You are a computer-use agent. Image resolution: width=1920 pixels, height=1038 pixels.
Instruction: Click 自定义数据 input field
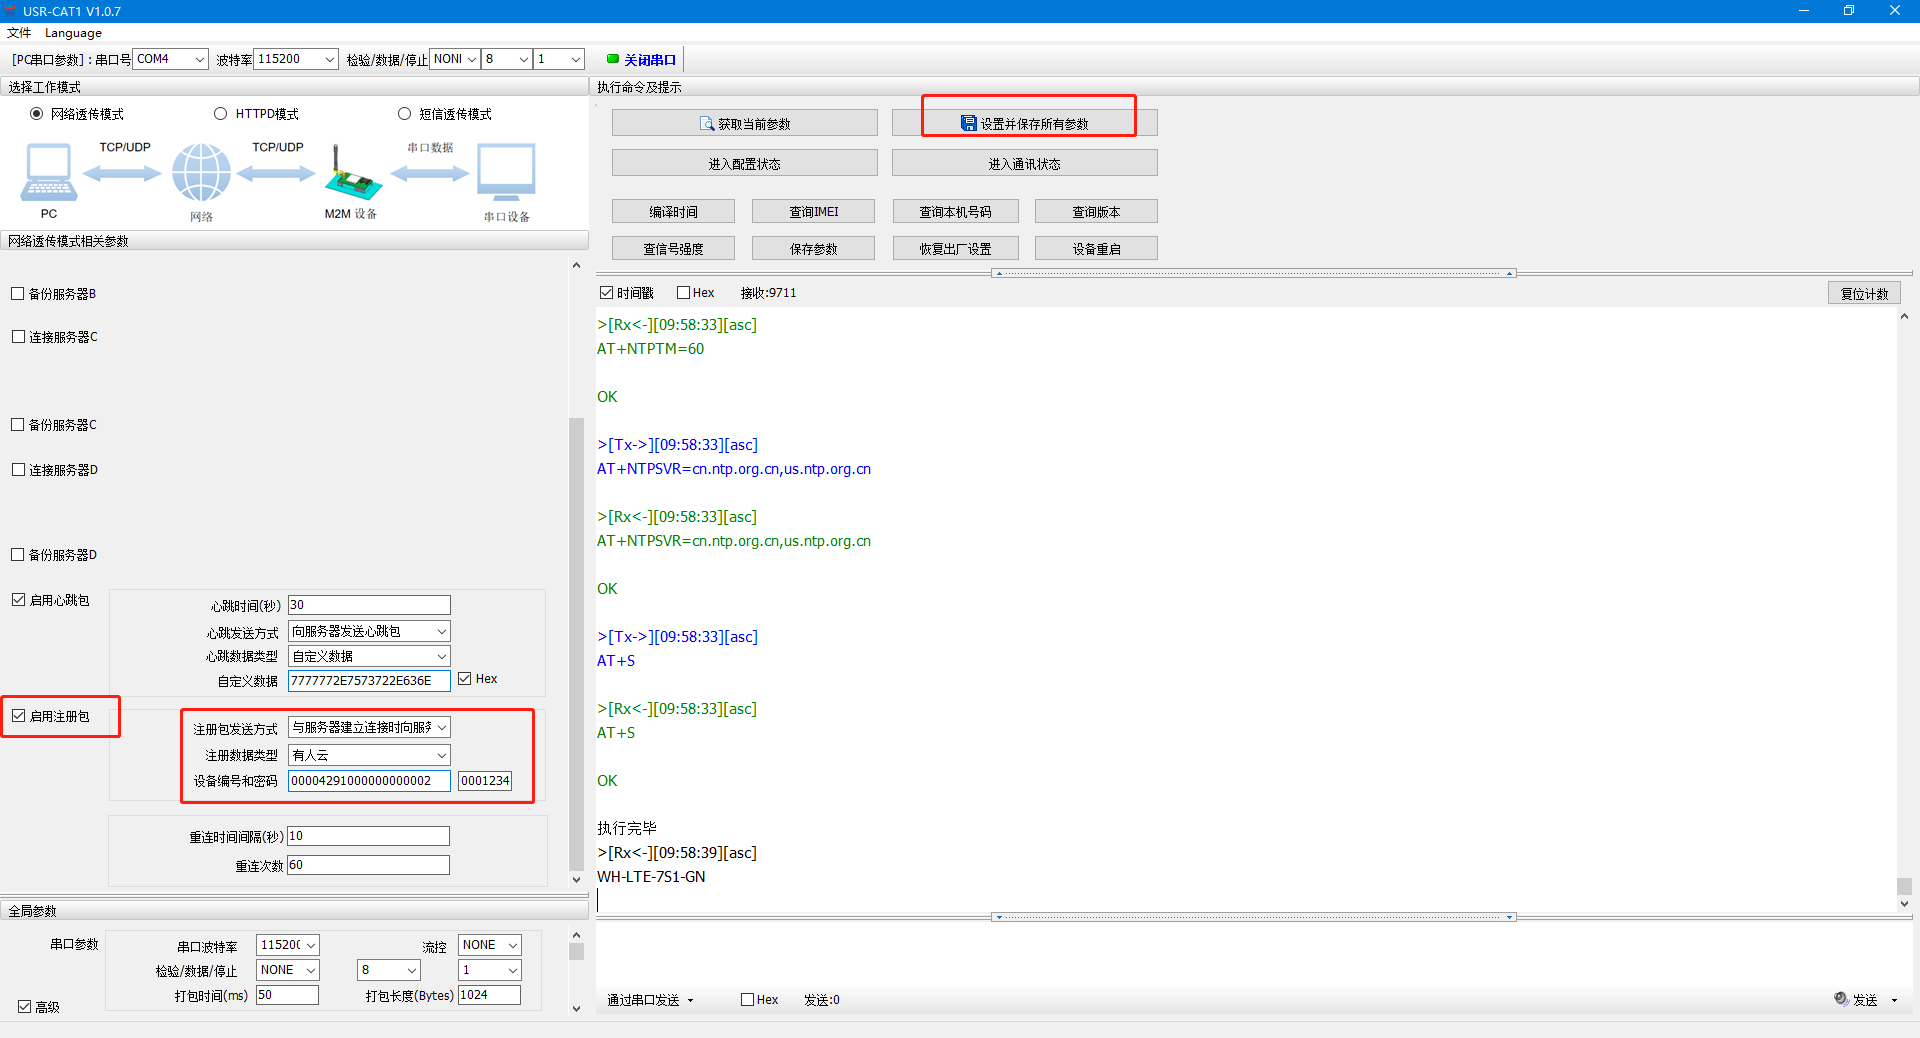(369, 680)
